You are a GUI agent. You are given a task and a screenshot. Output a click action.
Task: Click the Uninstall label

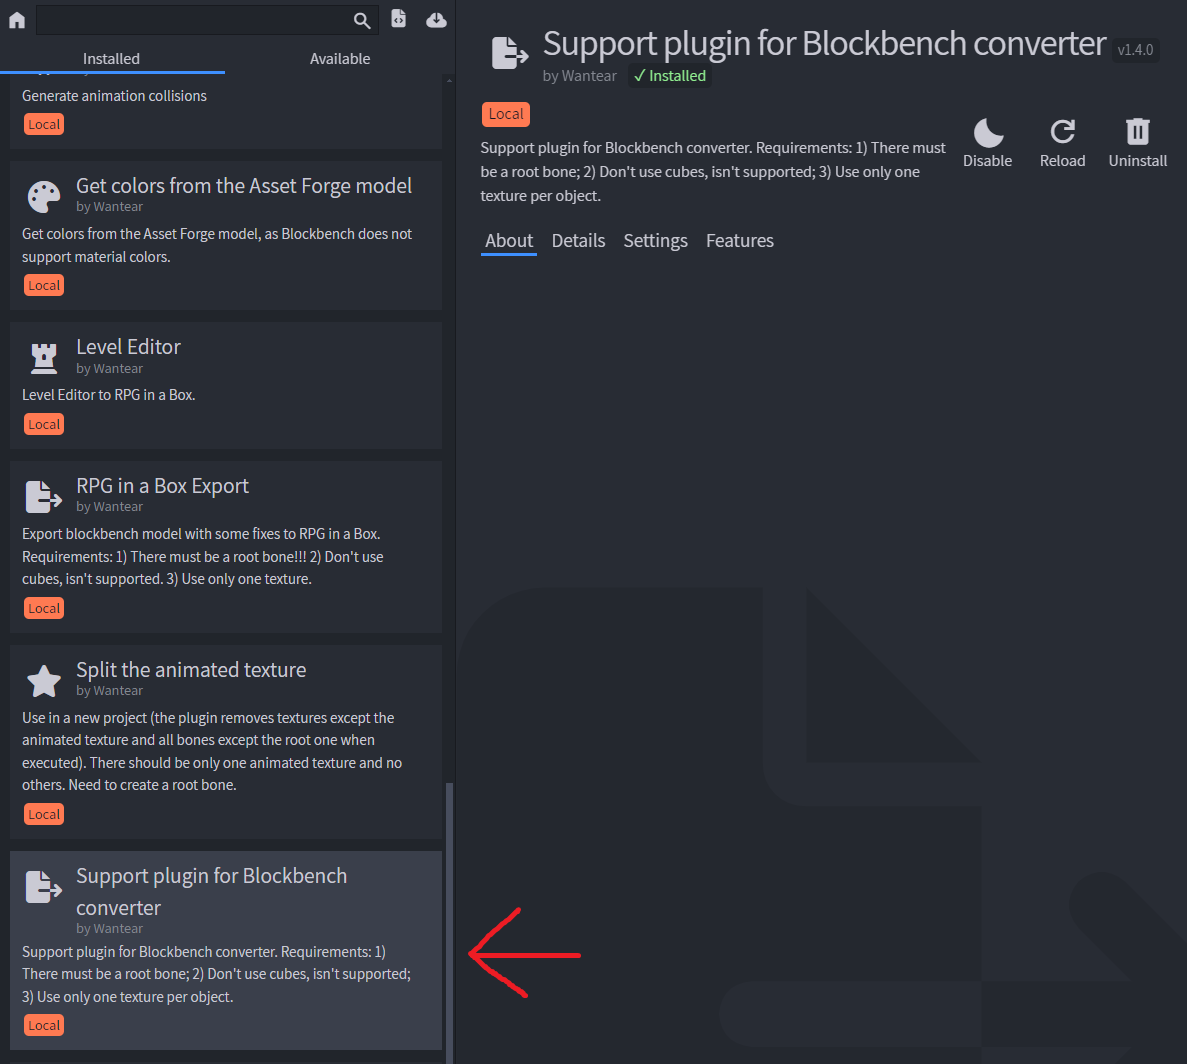click(x=1138, y=160)
